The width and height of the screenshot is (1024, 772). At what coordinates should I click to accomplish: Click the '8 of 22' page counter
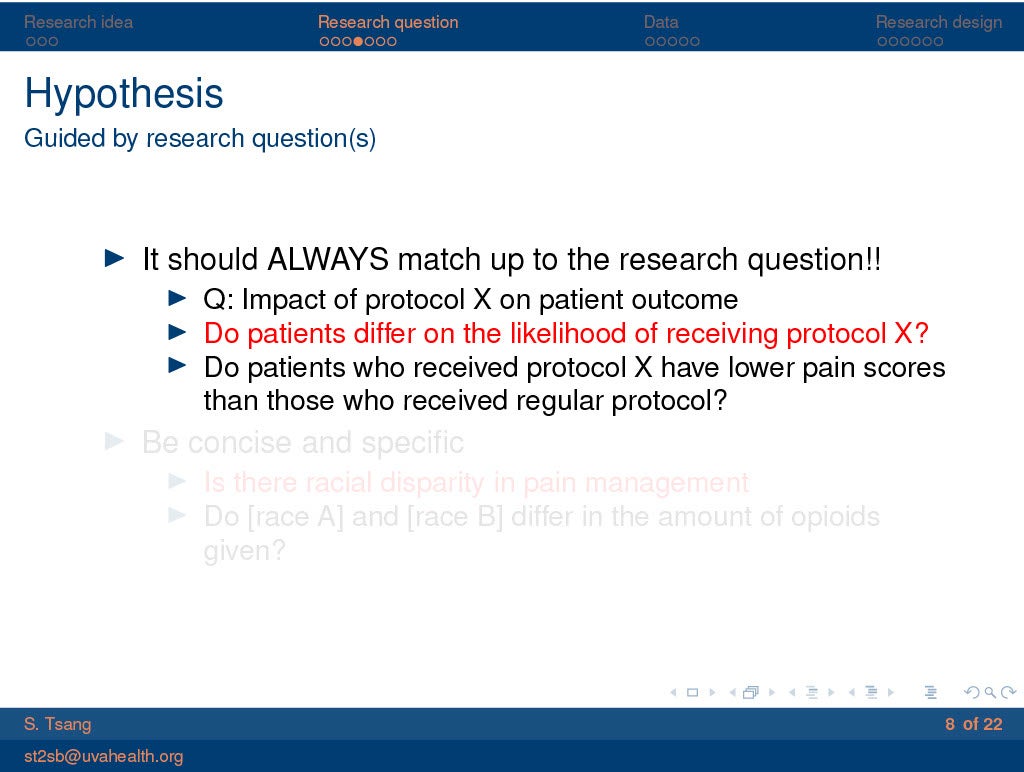[973, 724]
